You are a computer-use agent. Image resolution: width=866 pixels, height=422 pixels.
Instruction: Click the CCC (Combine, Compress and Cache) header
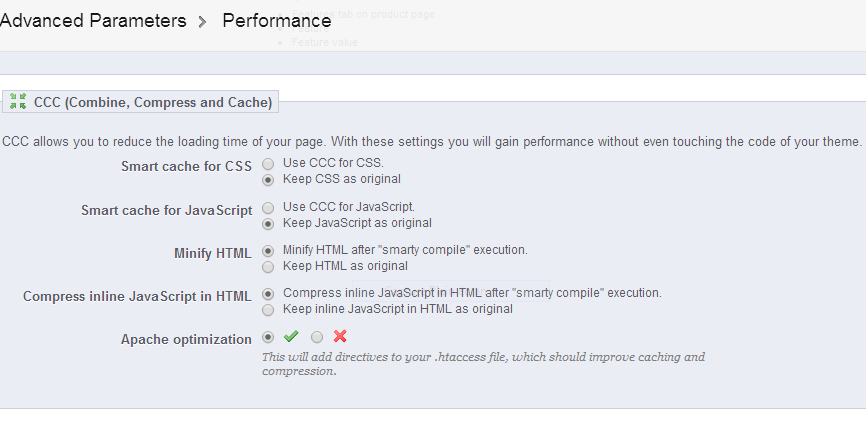152,102
